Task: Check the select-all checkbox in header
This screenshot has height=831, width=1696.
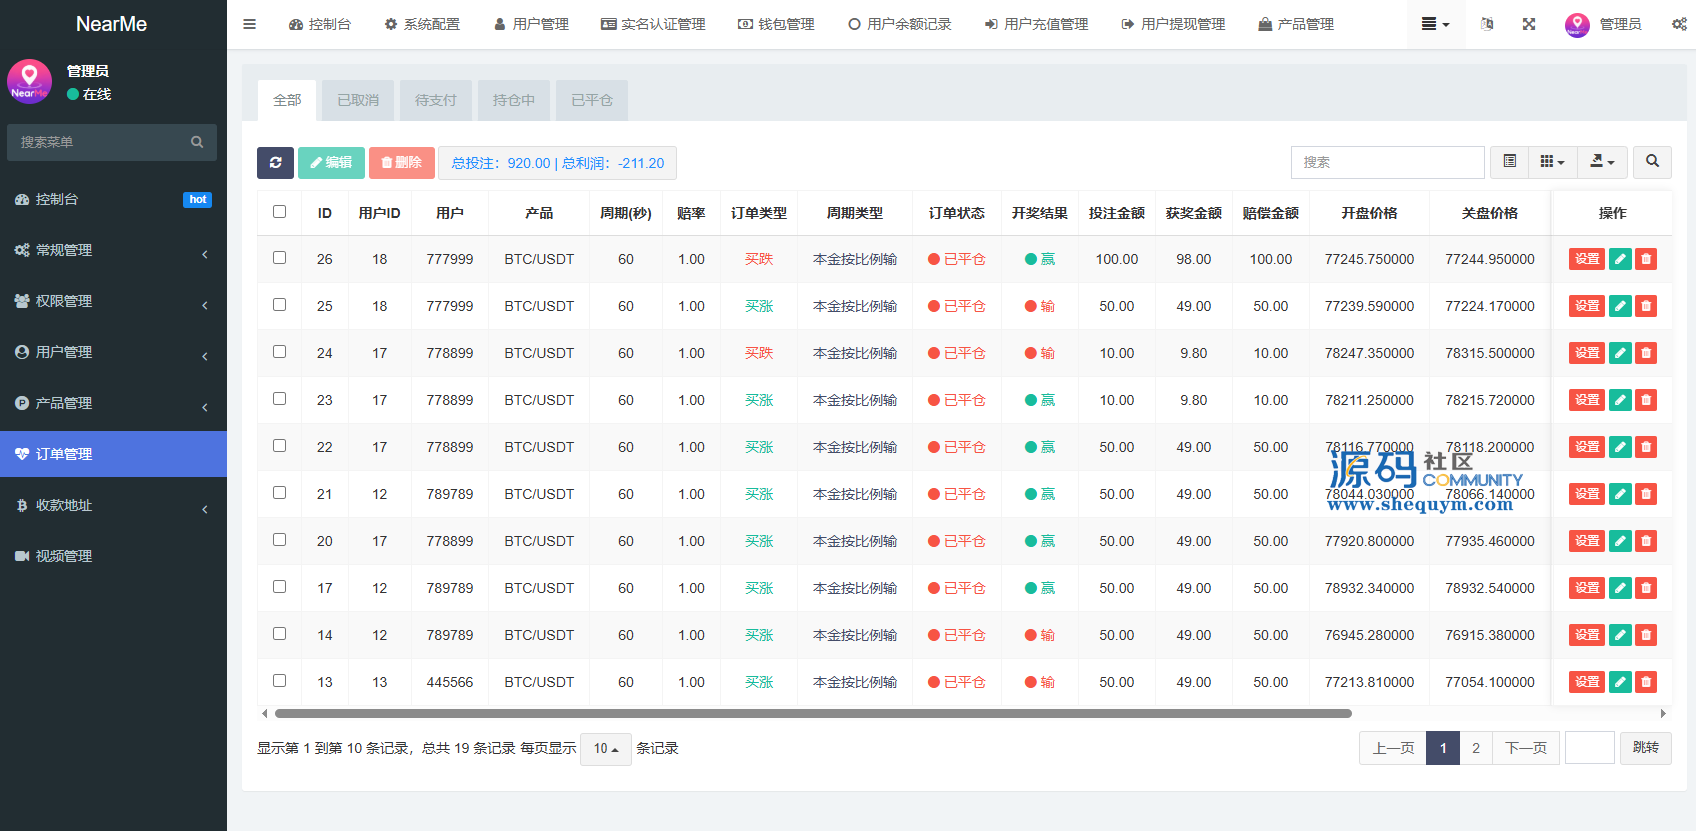Action: [x=279, y=212]
